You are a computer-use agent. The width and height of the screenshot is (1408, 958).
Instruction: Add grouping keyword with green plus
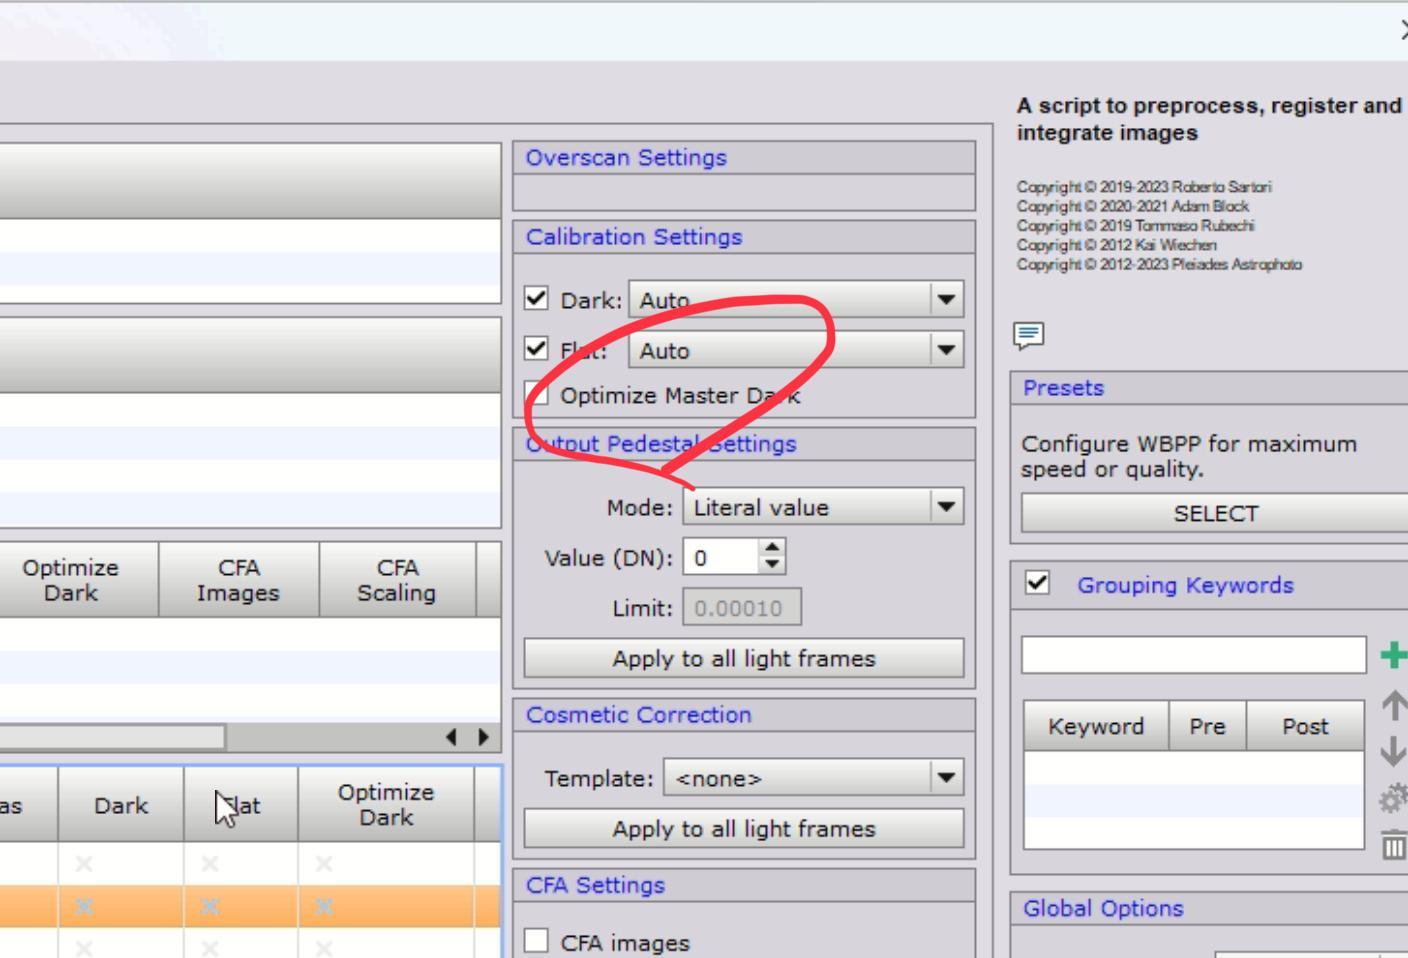[1392, 656]
